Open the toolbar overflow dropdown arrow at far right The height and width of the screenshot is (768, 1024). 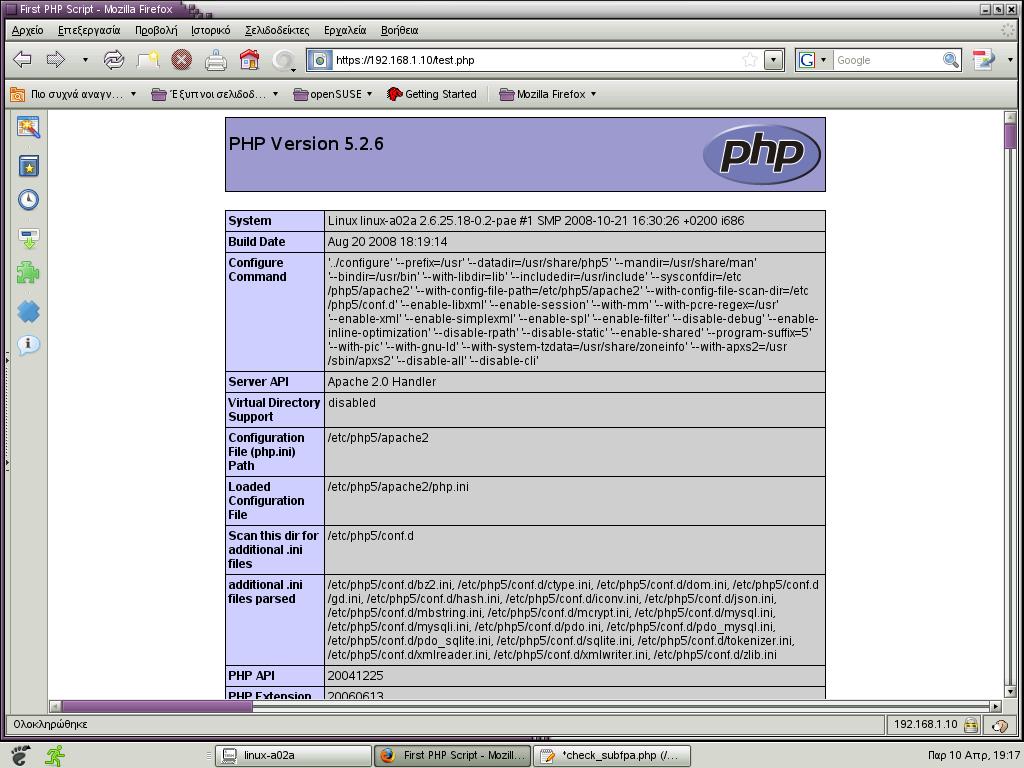1010,60
